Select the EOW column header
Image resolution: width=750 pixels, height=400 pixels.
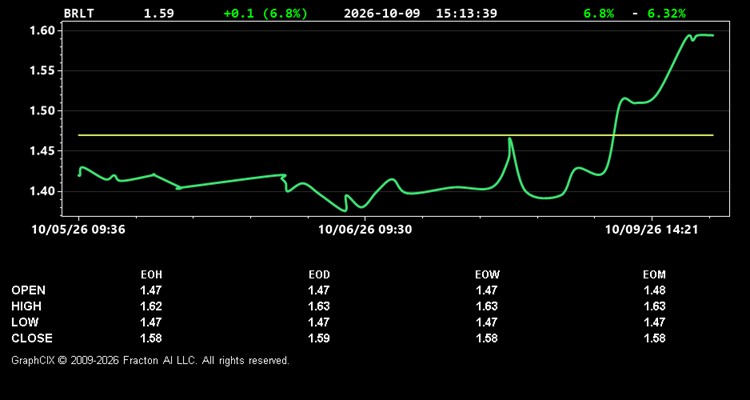pyautogui.click(x=487, y=275)
